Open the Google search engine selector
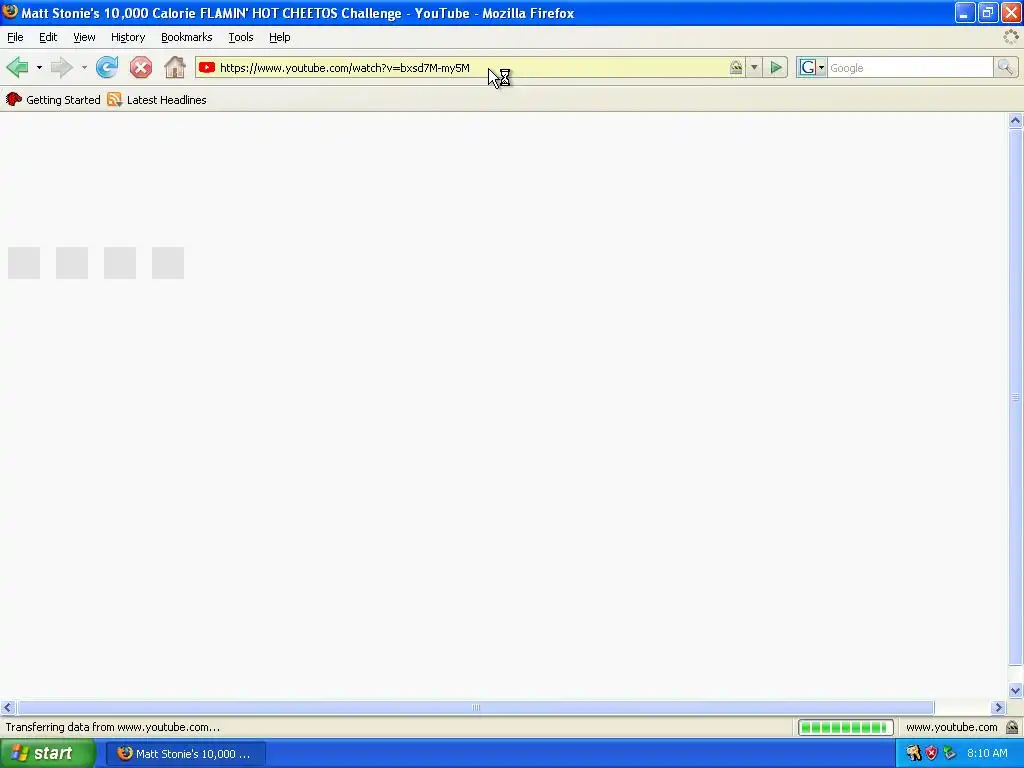This screenshot has height=768, width=1024. click(812, 67)
